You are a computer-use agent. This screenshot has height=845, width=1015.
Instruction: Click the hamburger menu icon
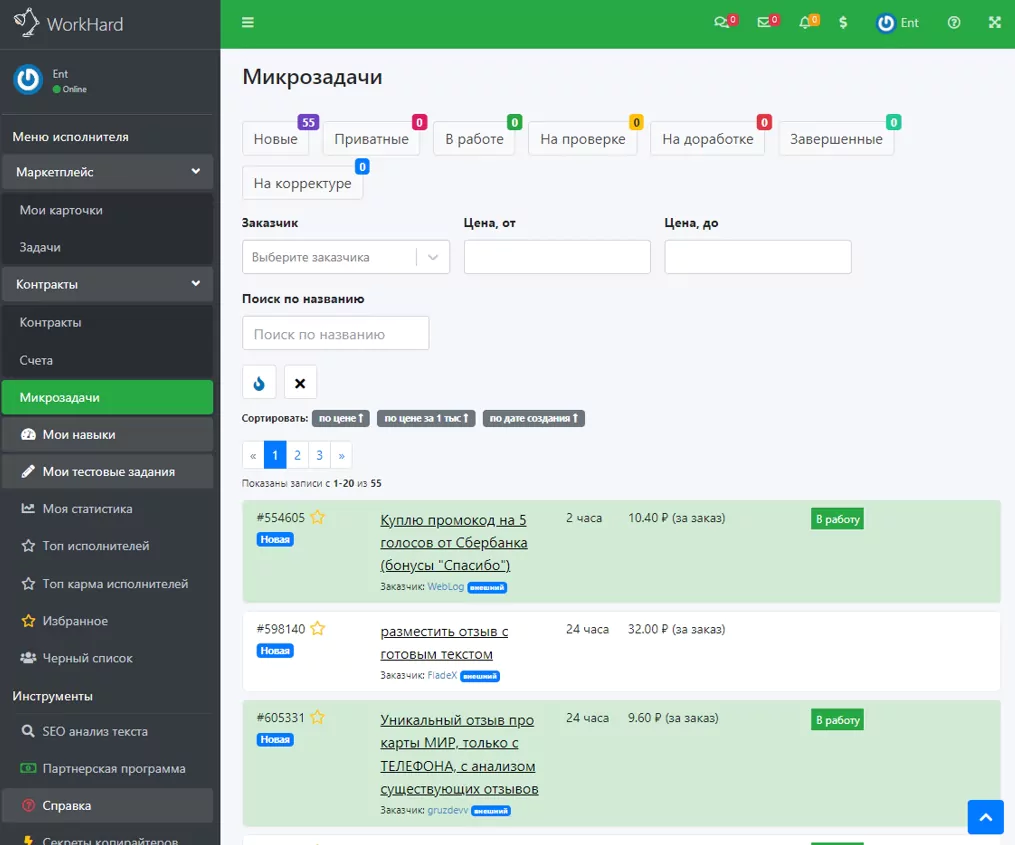click(247, 23)
